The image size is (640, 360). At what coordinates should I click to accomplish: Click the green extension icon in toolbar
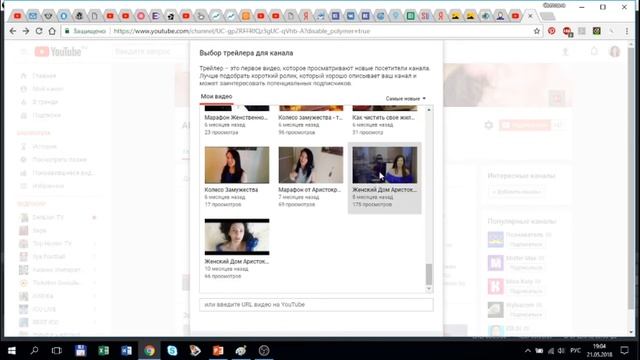click(597, 31)
